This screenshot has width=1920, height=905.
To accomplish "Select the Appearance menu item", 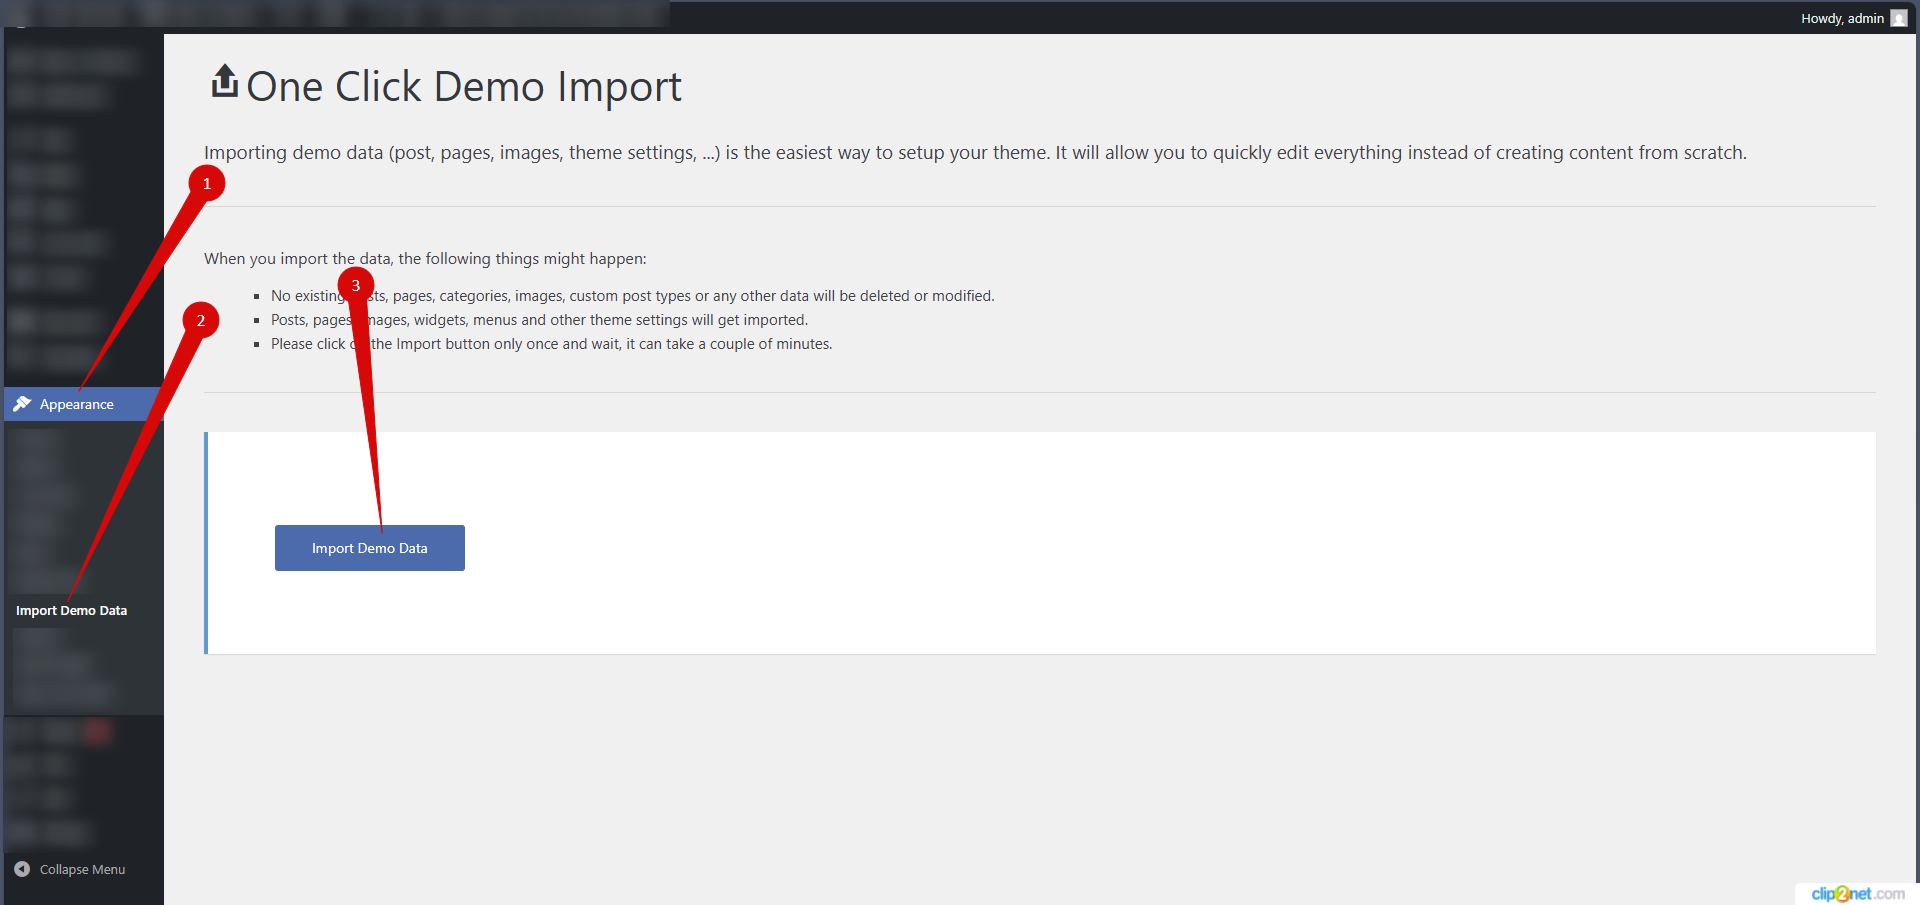I will click(75, 404).
